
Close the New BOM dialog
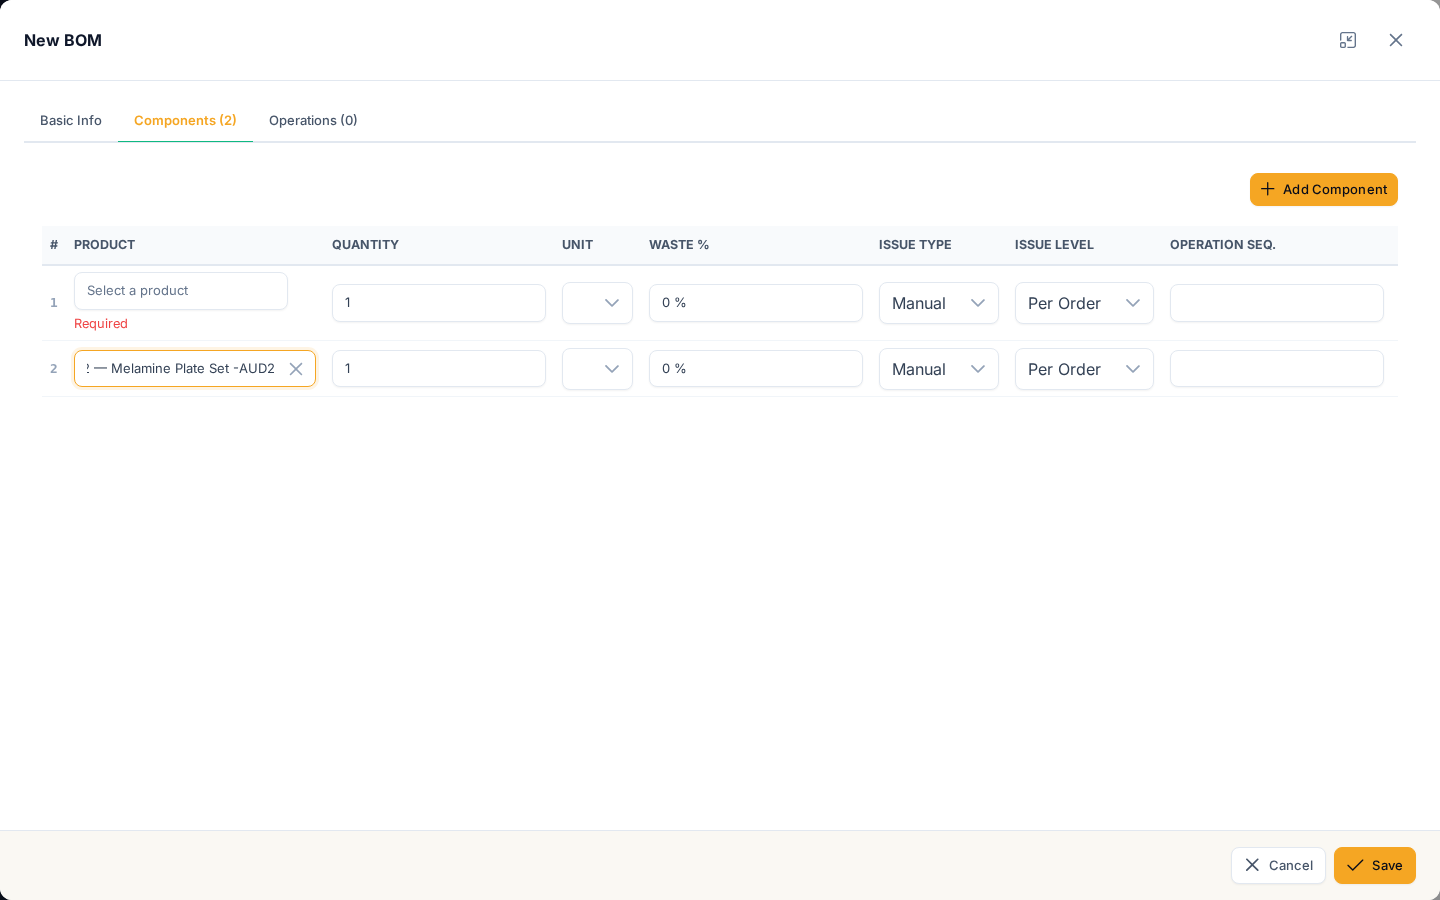(1396, 40)
